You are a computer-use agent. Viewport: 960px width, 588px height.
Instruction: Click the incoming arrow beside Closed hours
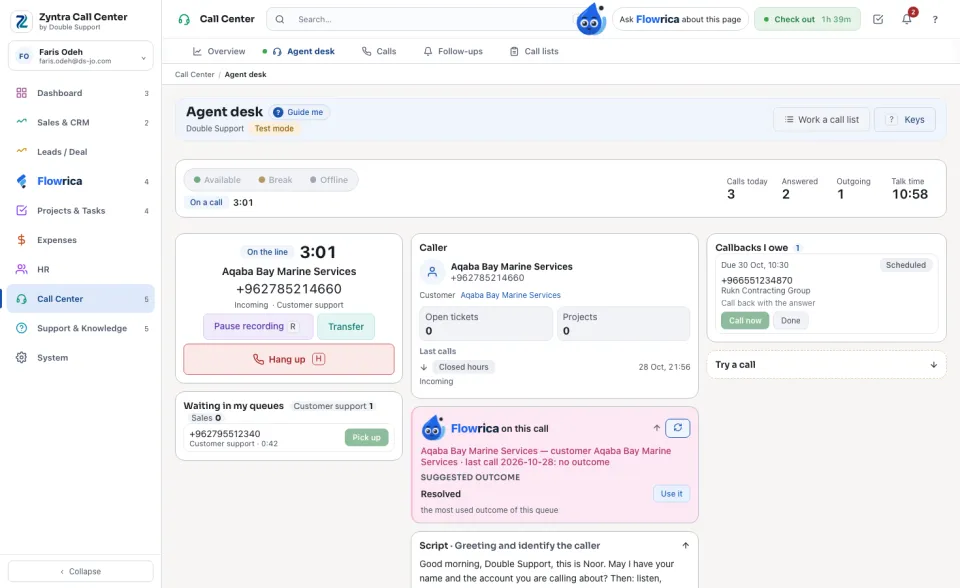coord(424,367)
